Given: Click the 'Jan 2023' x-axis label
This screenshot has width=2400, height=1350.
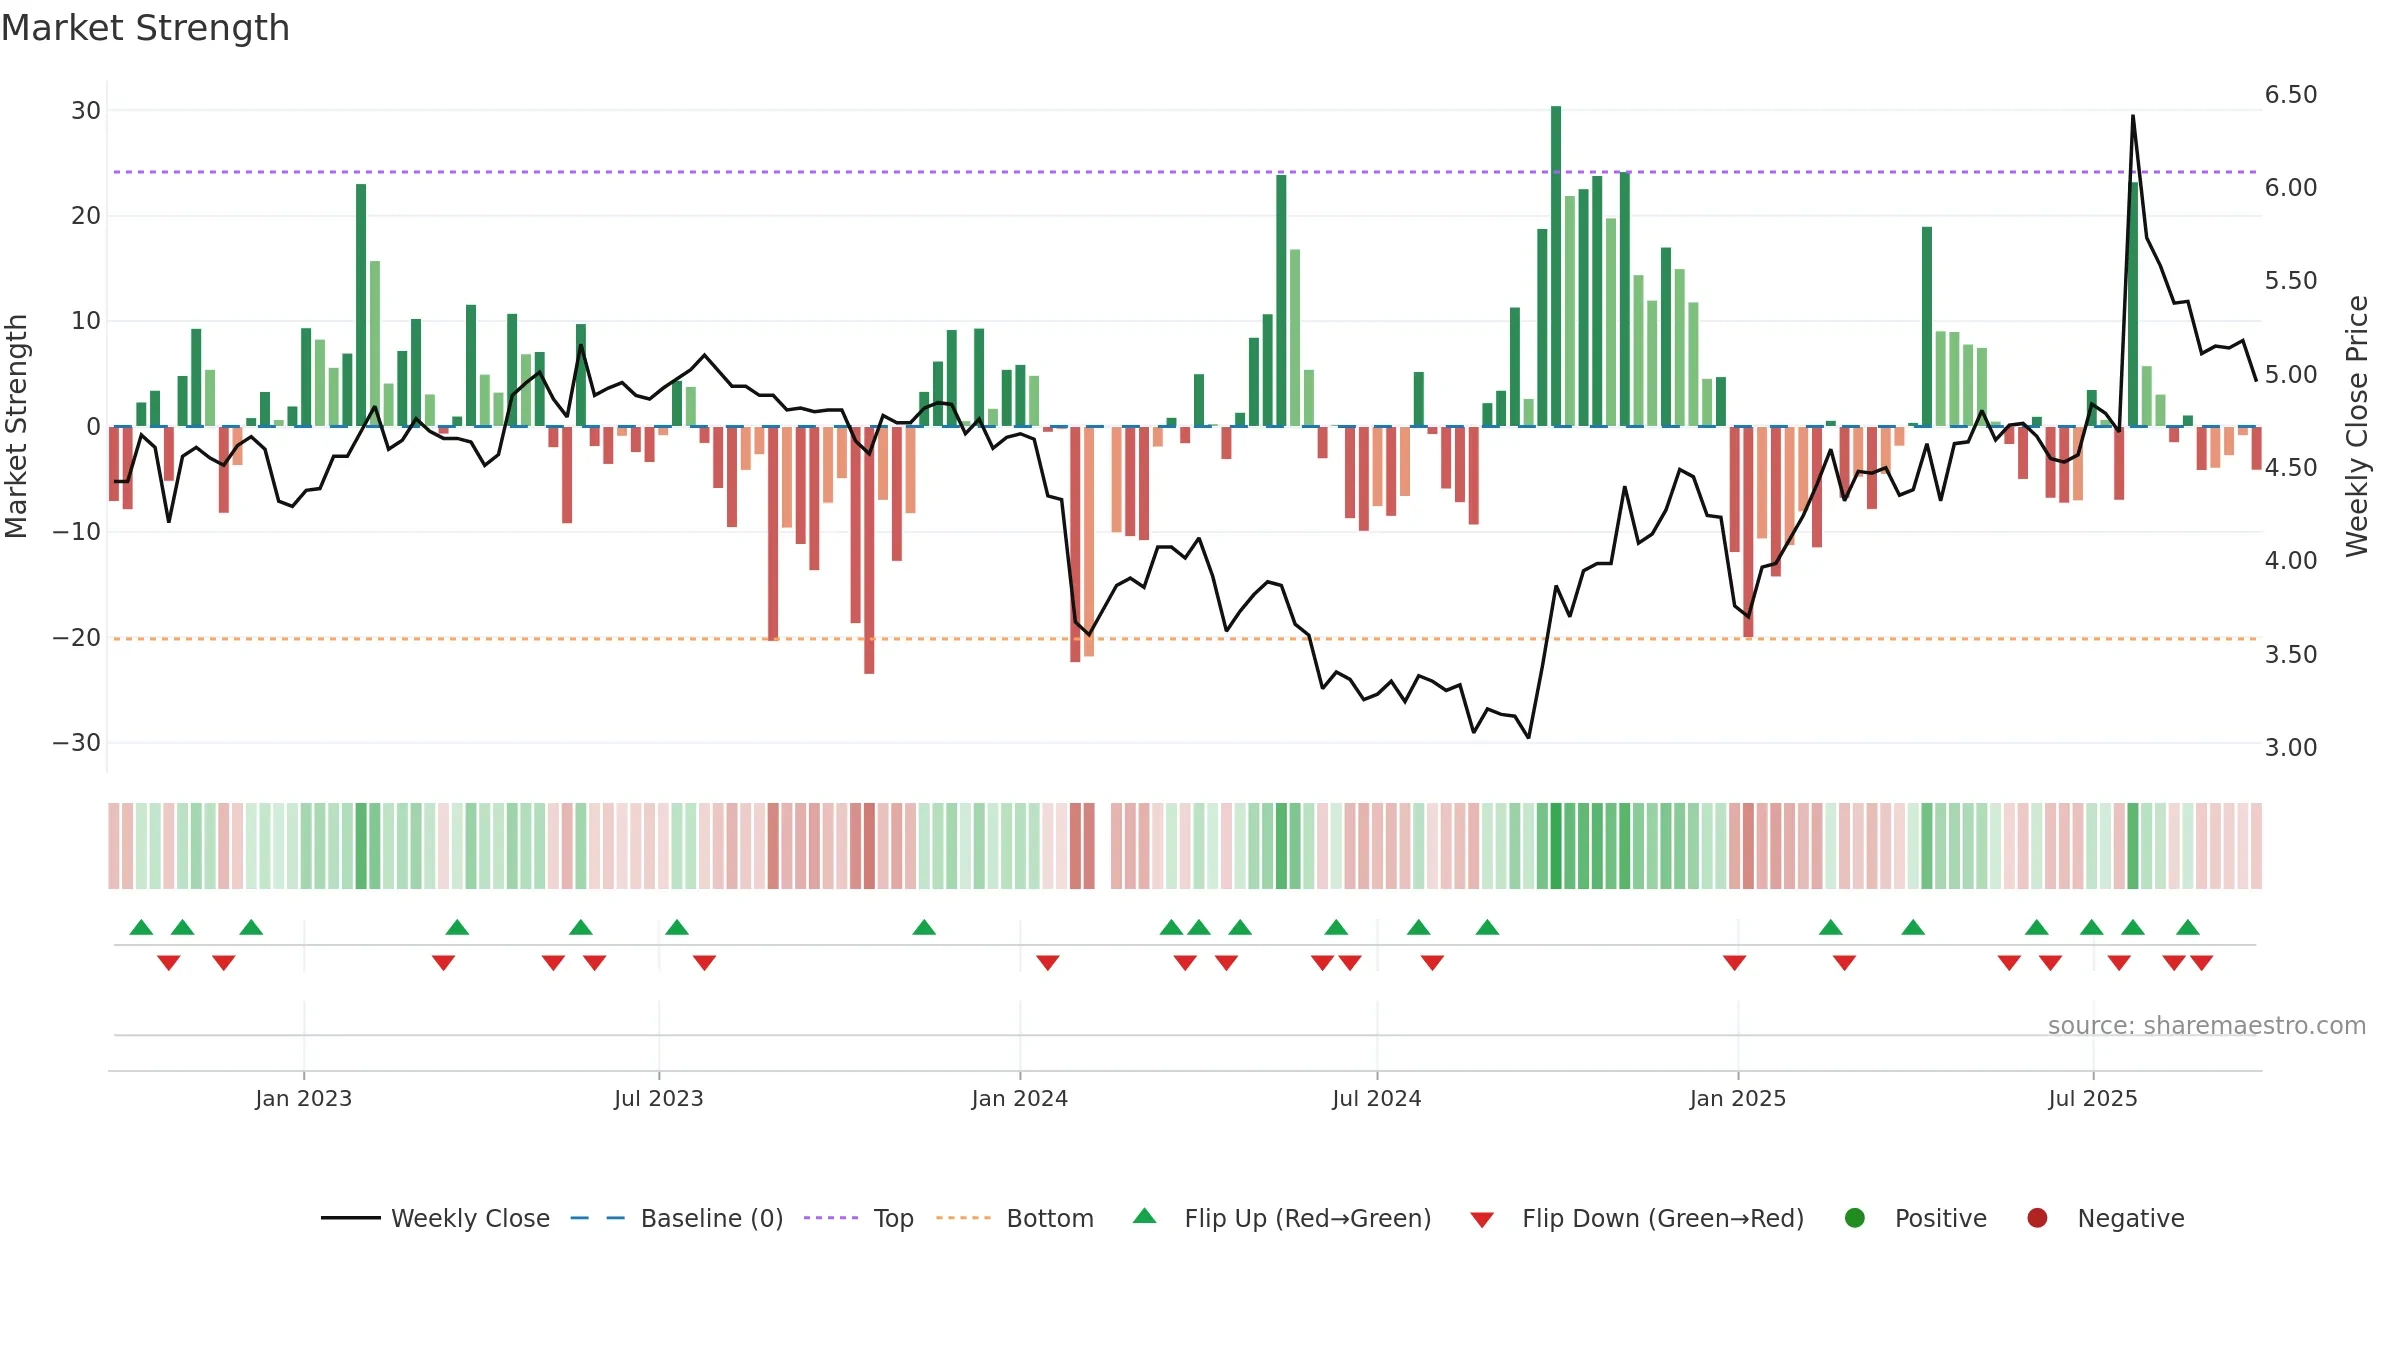Looking at the screenshot, I should (303, 1098).
